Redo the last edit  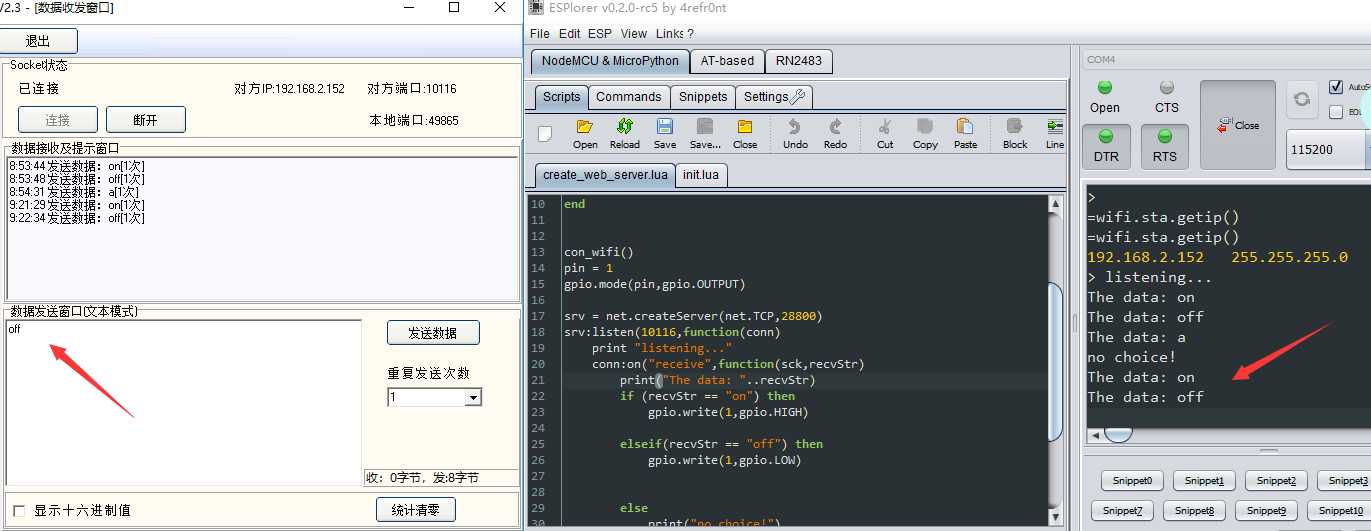pos(835,133)
